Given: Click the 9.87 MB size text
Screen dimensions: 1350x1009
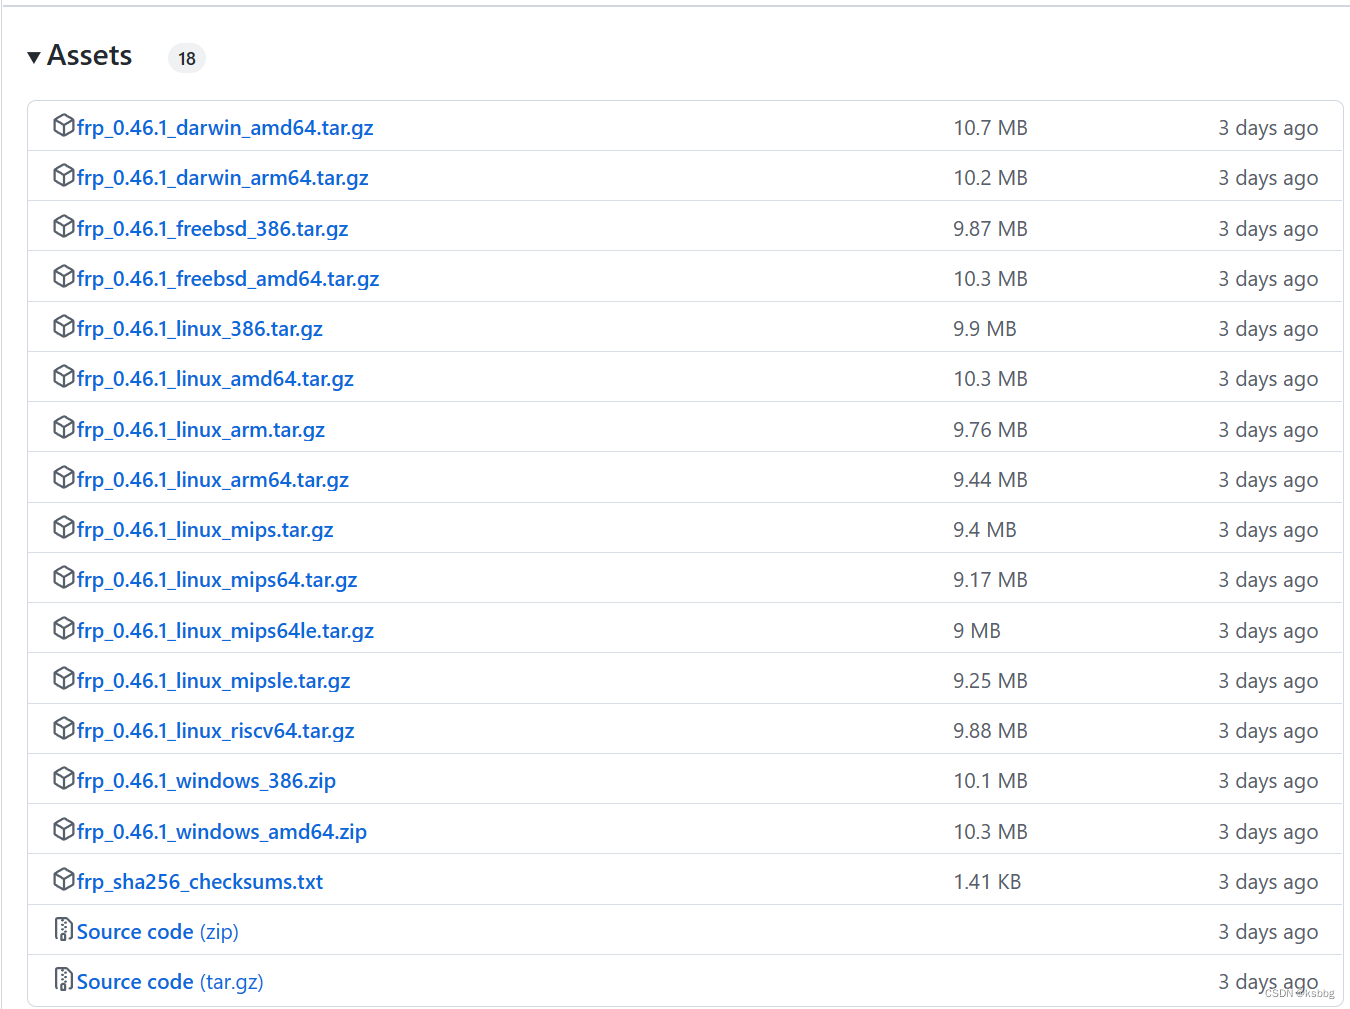Looking at the screenshot, I should click(990, 229).
